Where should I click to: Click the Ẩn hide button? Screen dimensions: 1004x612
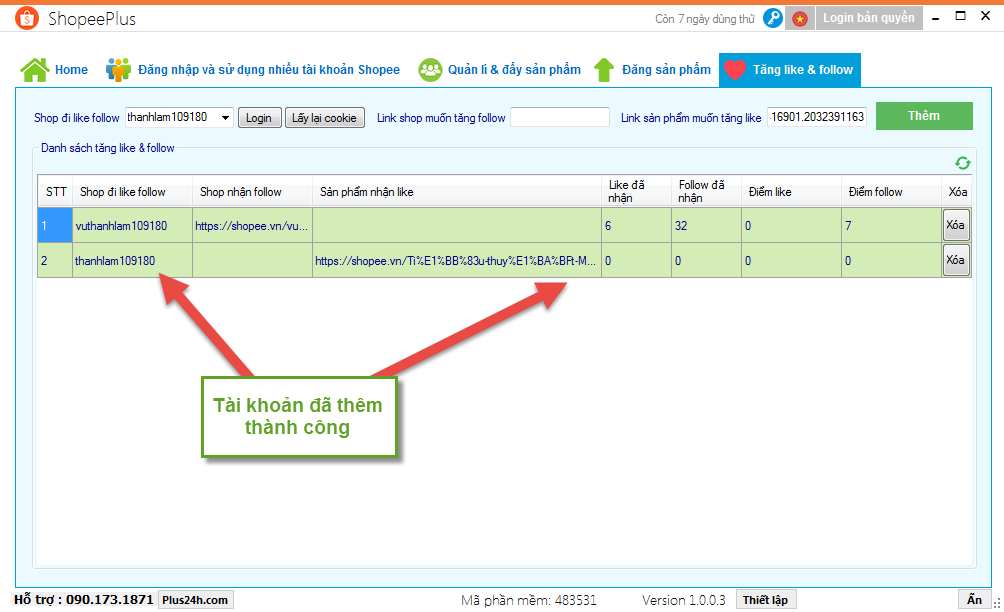tap(974, 600)
